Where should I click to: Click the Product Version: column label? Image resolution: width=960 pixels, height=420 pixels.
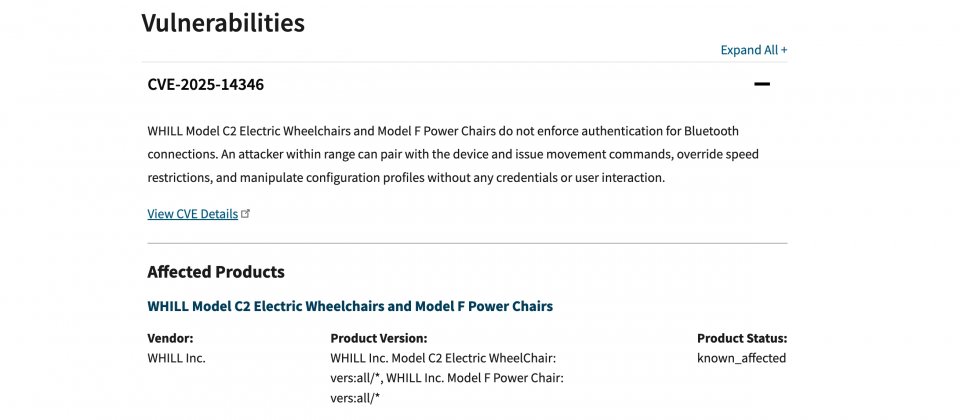[378, 338]
